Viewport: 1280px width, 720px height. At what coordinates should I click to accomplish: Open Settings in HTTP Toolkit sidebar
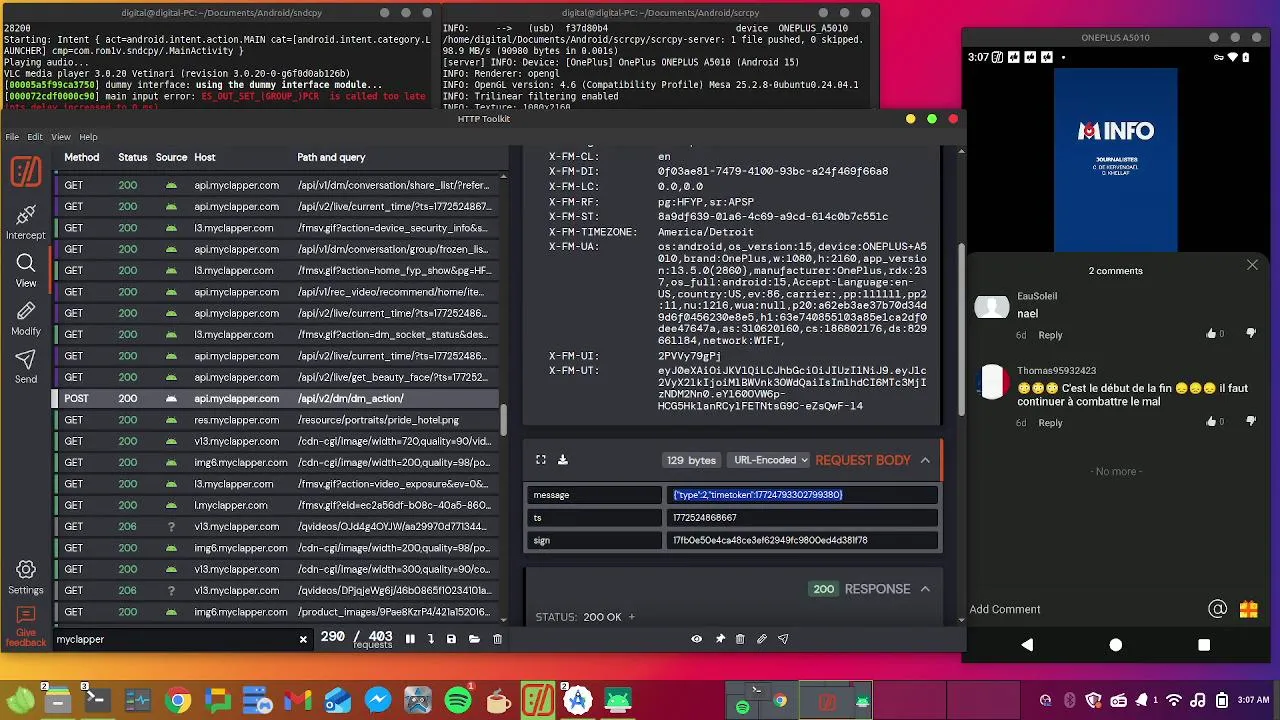pos(26,577)
